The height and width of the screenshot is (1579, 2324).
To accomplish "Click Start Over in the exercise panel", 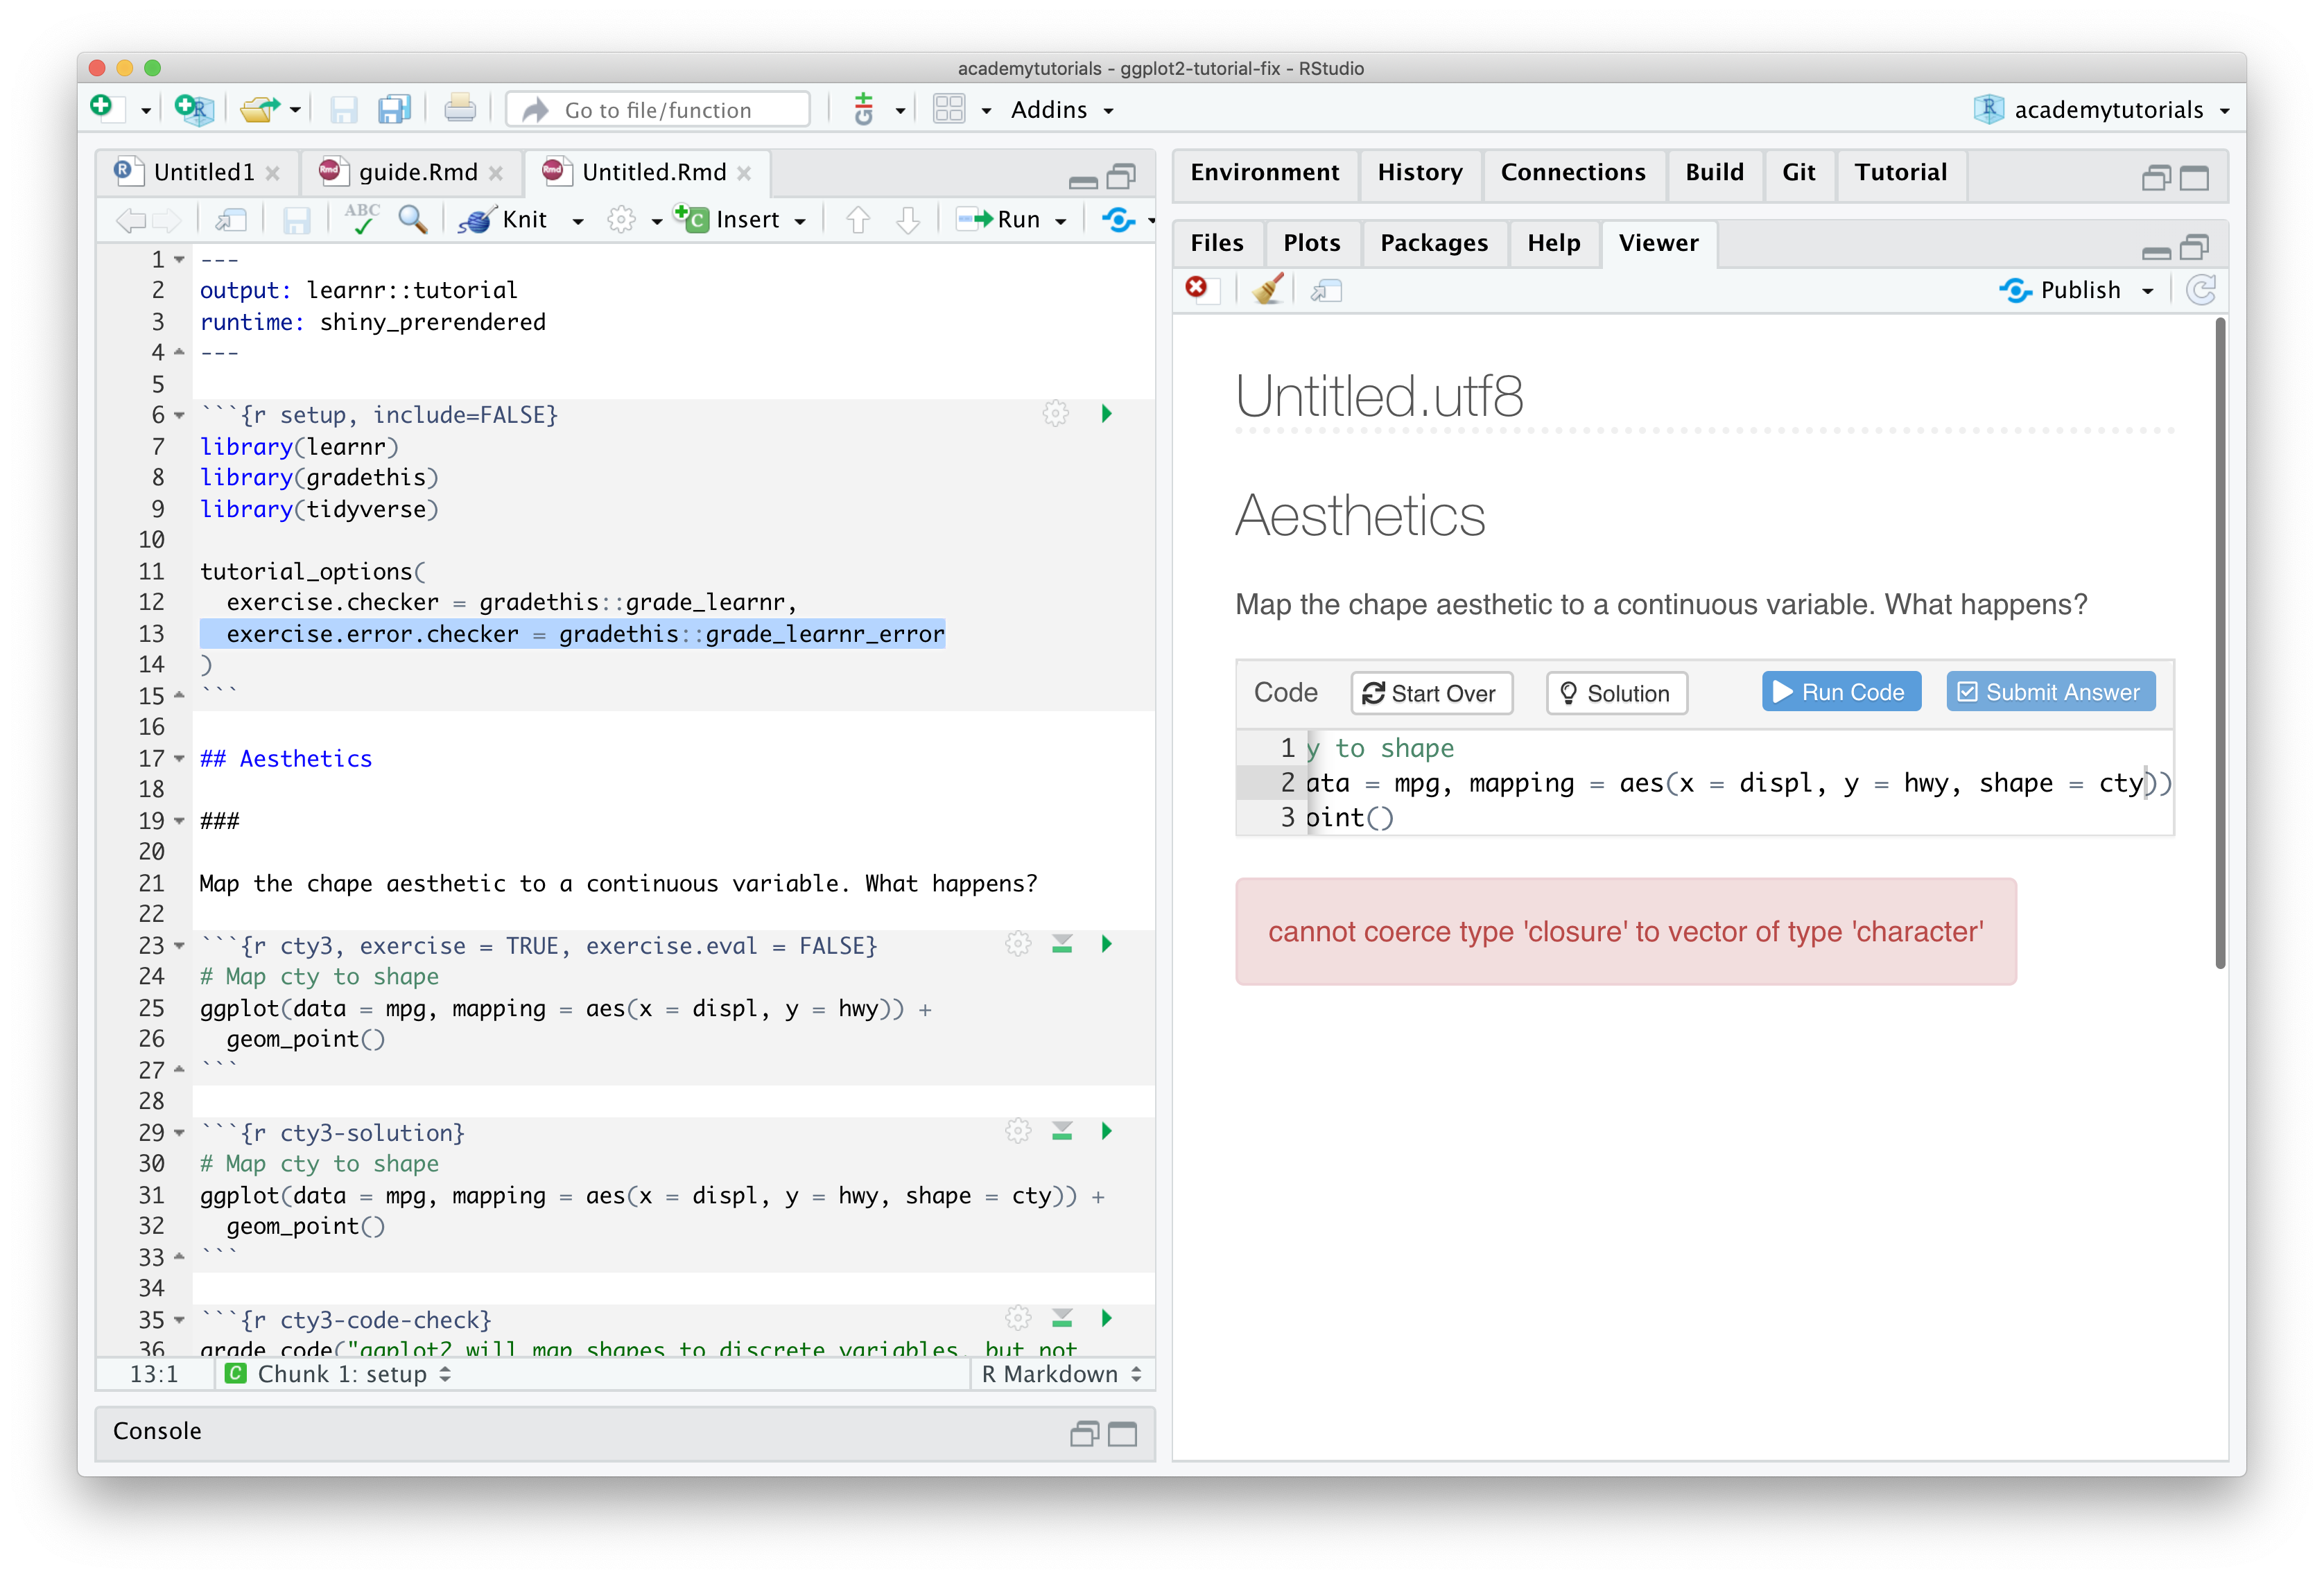I will 1431,693.
